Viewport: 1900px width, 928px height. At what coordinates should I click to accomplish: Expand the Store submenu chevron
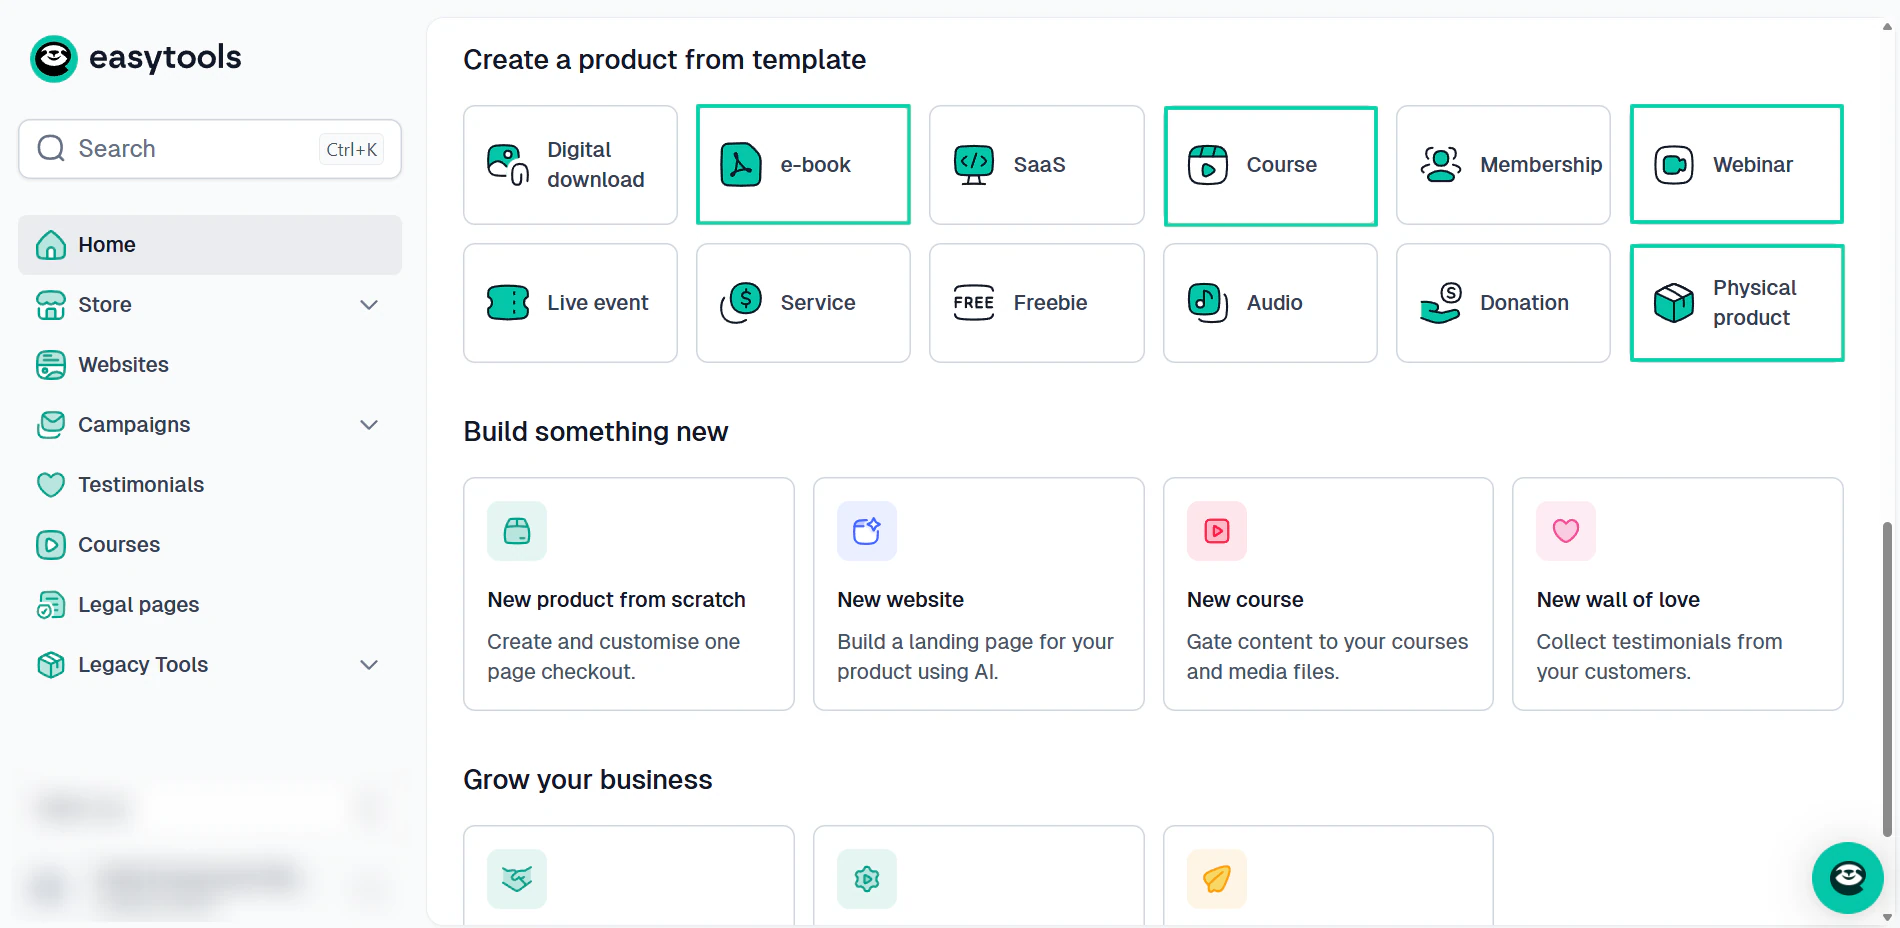pyautogui.click(x=369, y=305)
